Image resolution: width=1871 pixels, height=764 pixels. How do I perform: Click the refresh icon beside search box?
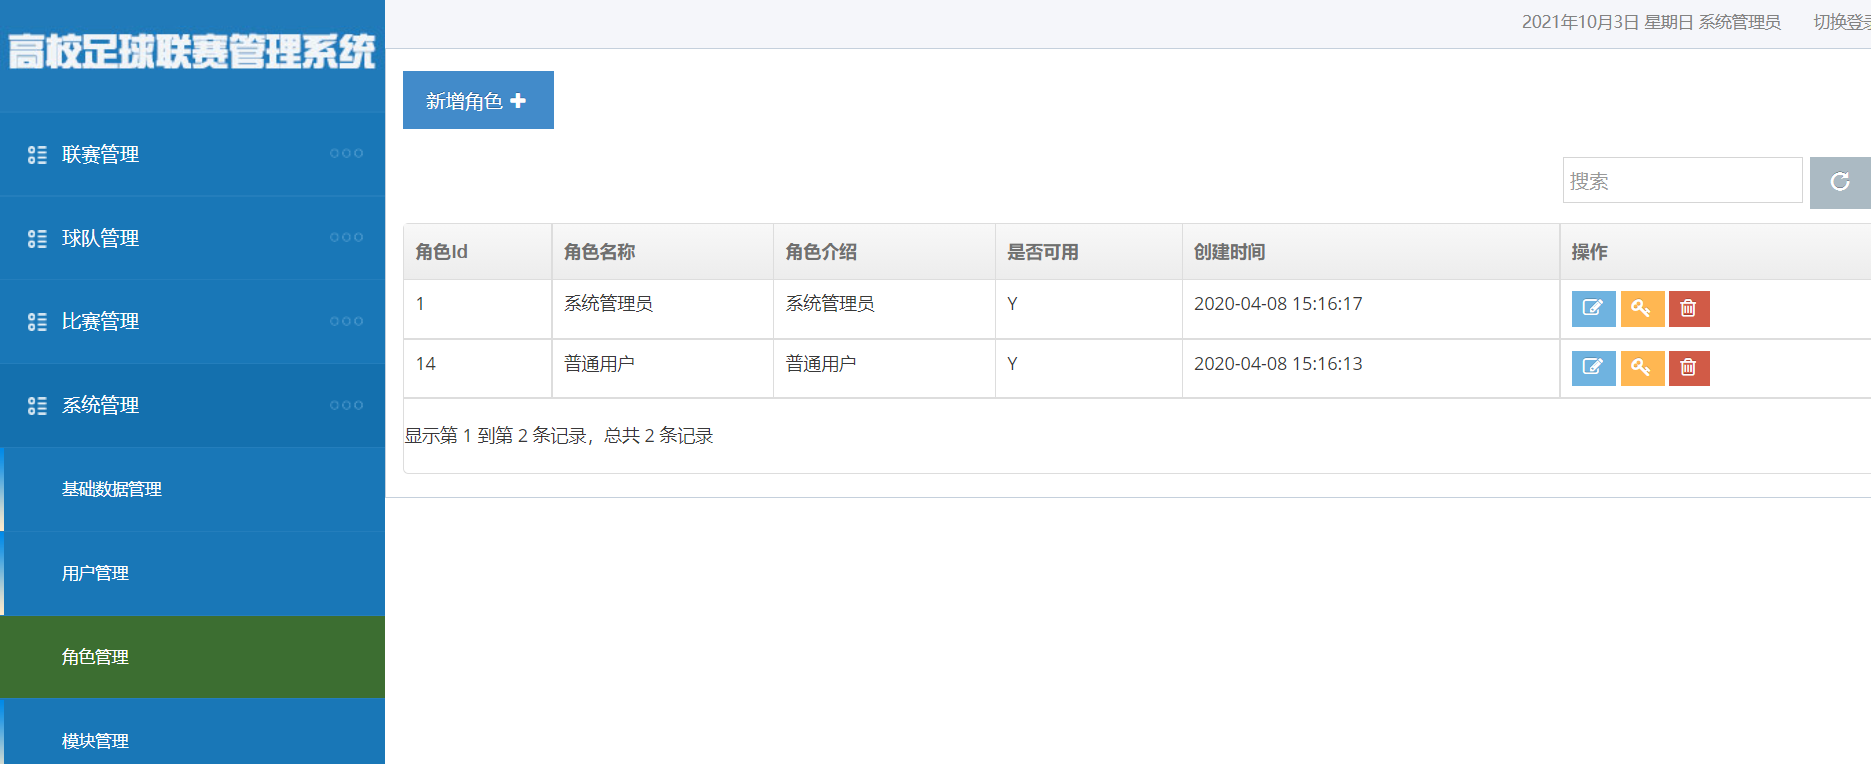pos(1840,182)
